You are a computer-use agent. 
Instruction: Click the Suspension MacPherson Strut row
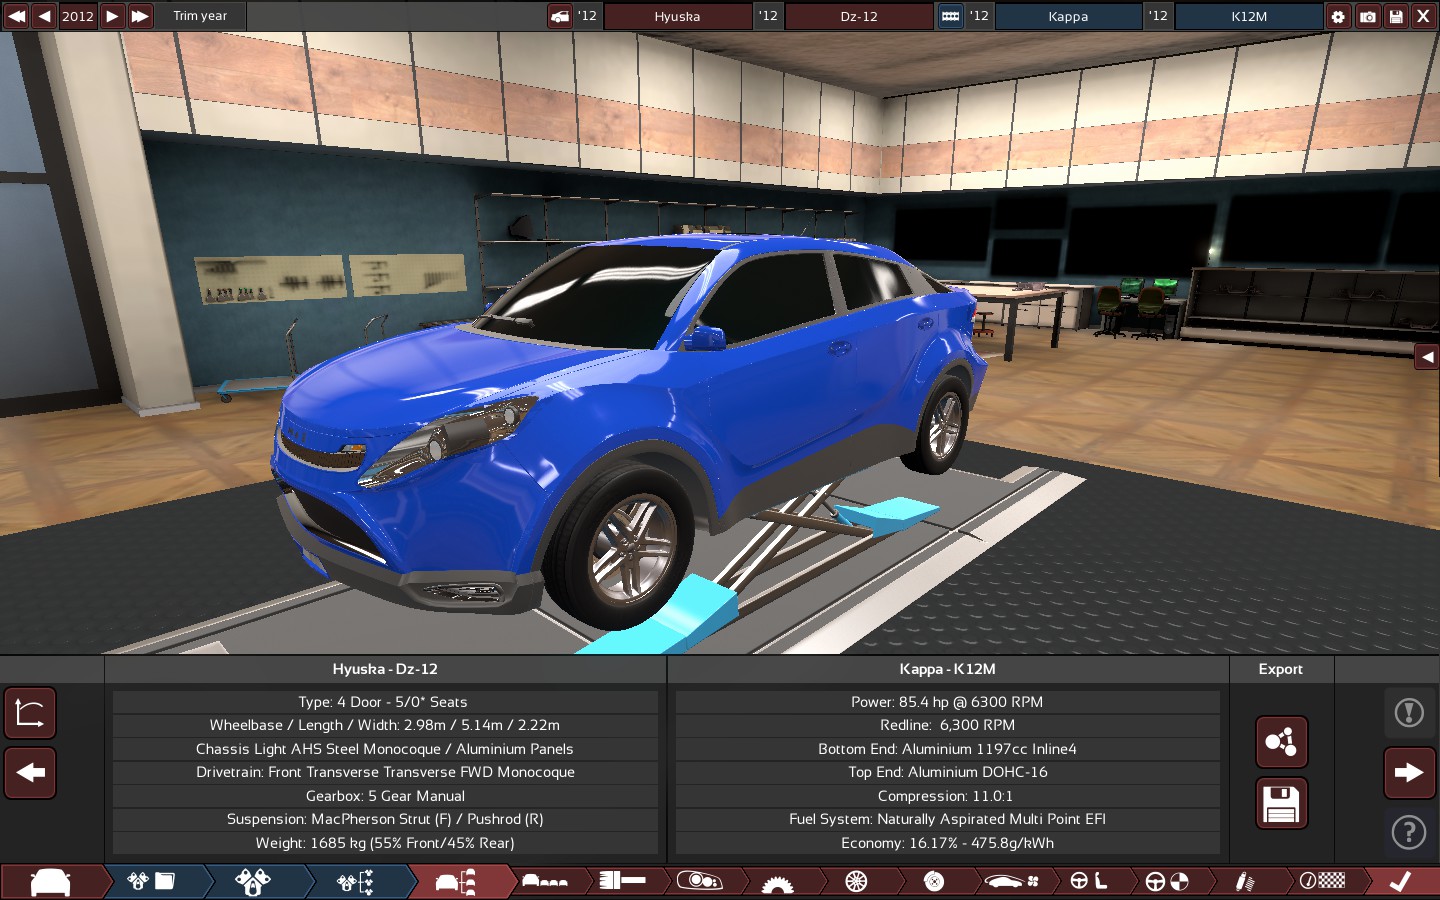[x=385, y=819]
